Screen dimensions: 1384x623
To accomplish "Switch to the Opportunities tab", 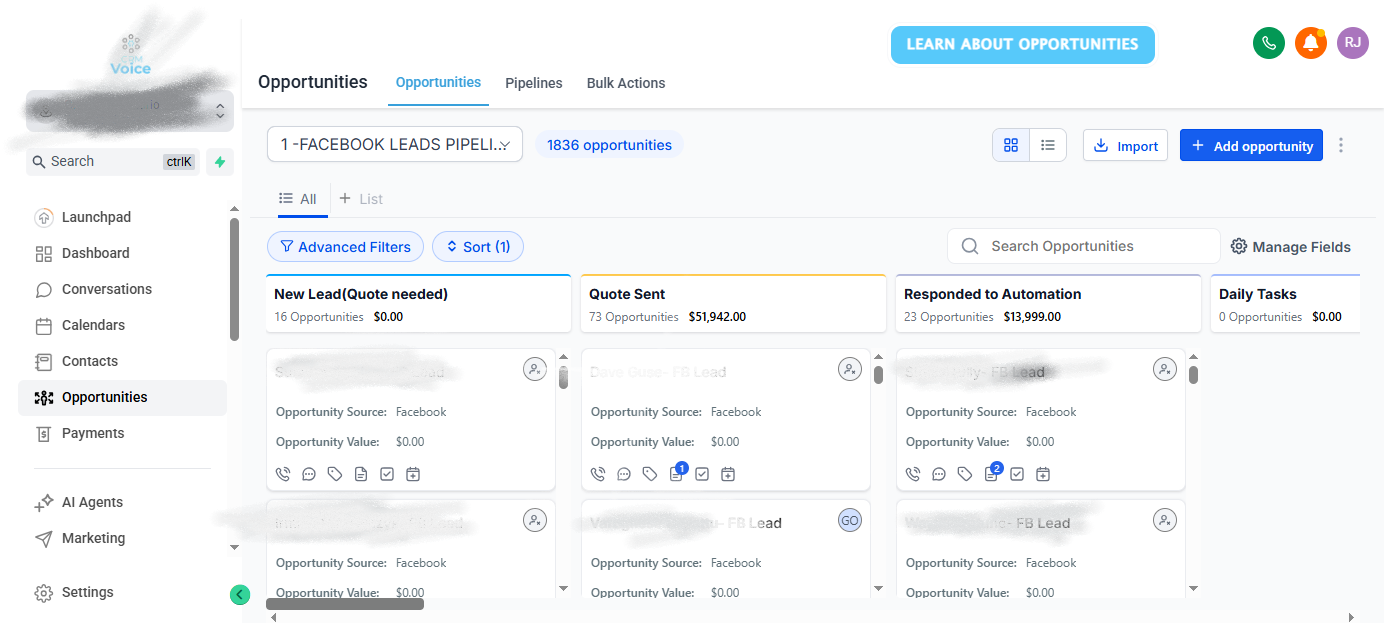I will [438, 83].
